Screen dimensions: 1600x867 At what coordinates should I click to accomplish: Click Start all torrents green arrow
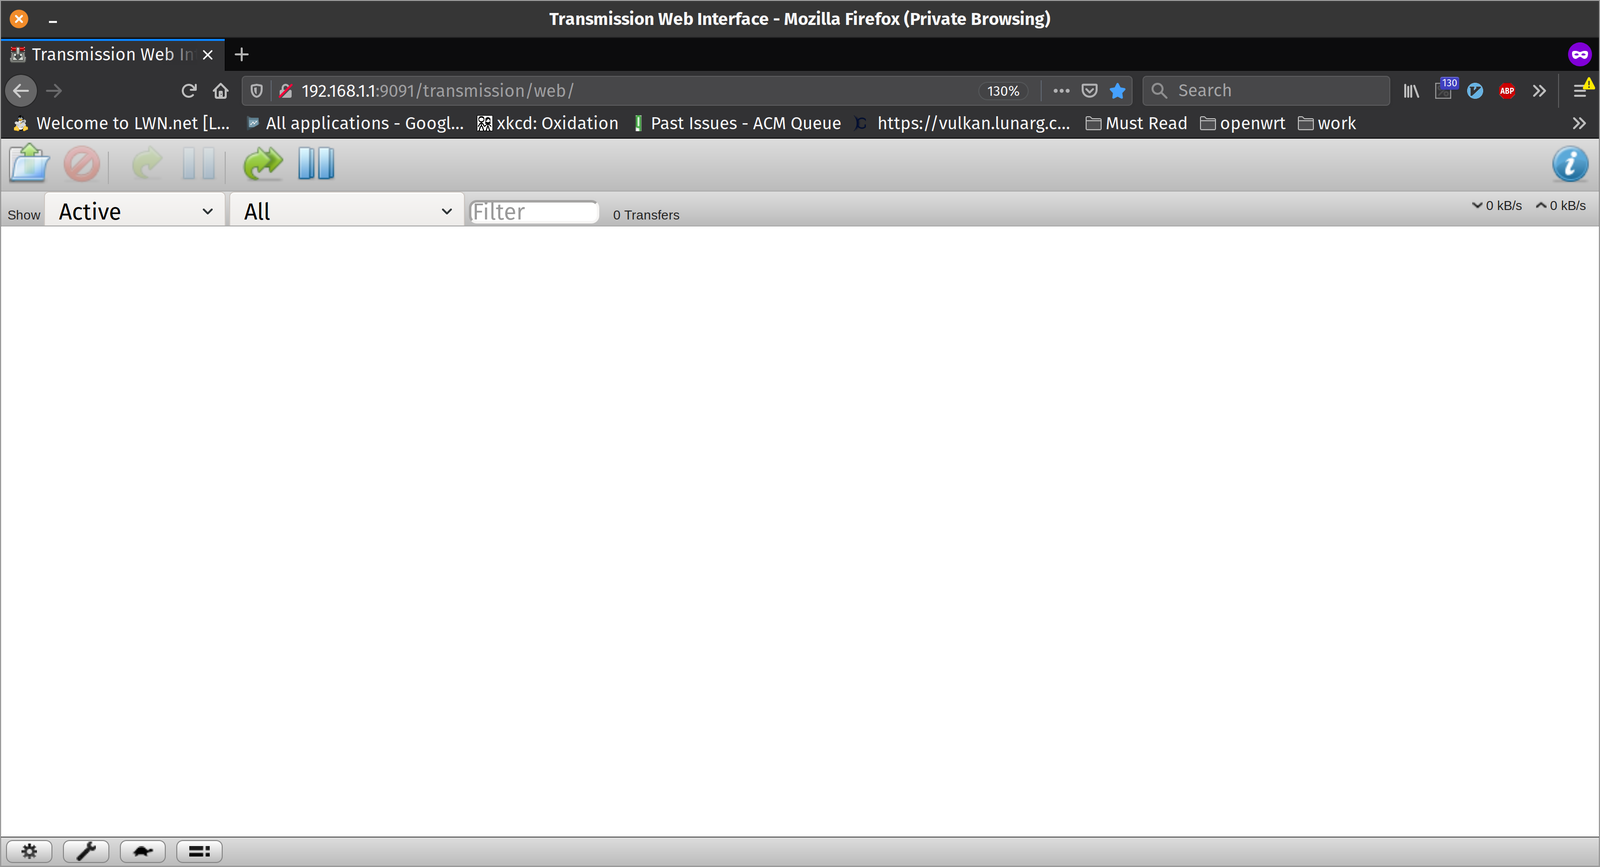(263, 164)
